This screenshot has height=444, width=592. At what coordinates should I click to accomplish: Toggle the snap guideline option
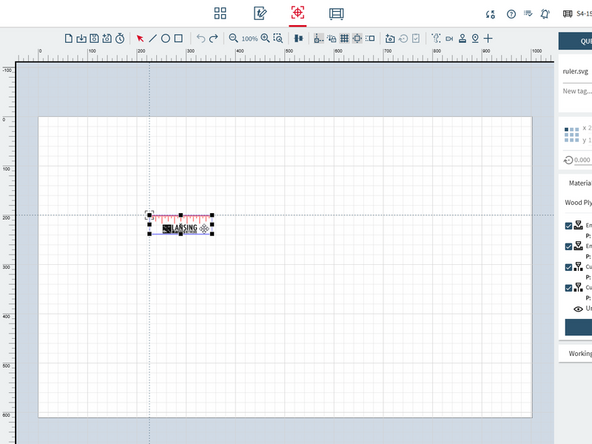[319, 38]
